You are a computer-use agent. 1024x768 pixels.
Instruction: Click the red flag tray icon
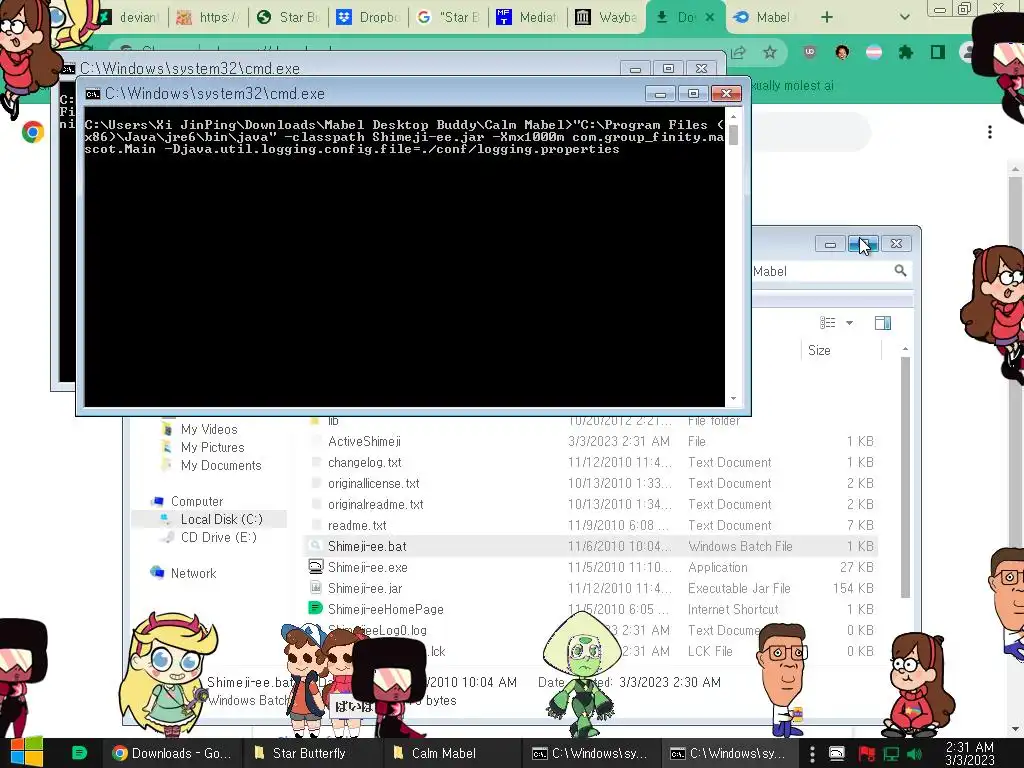(x=867, y=754)
